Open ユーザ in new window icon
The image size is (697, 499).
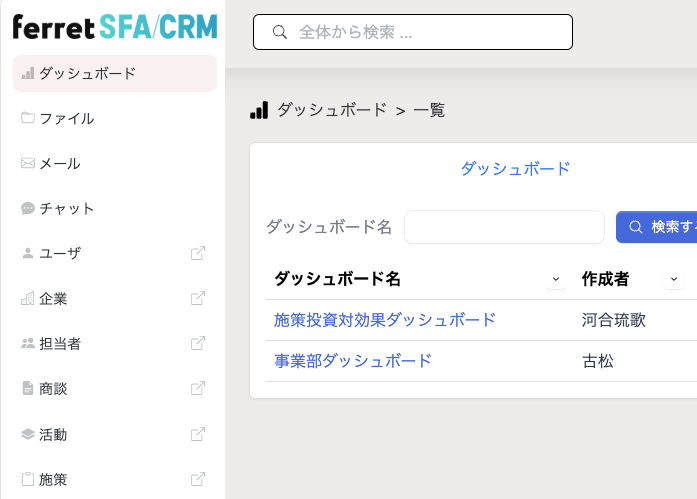pos(198,253)
